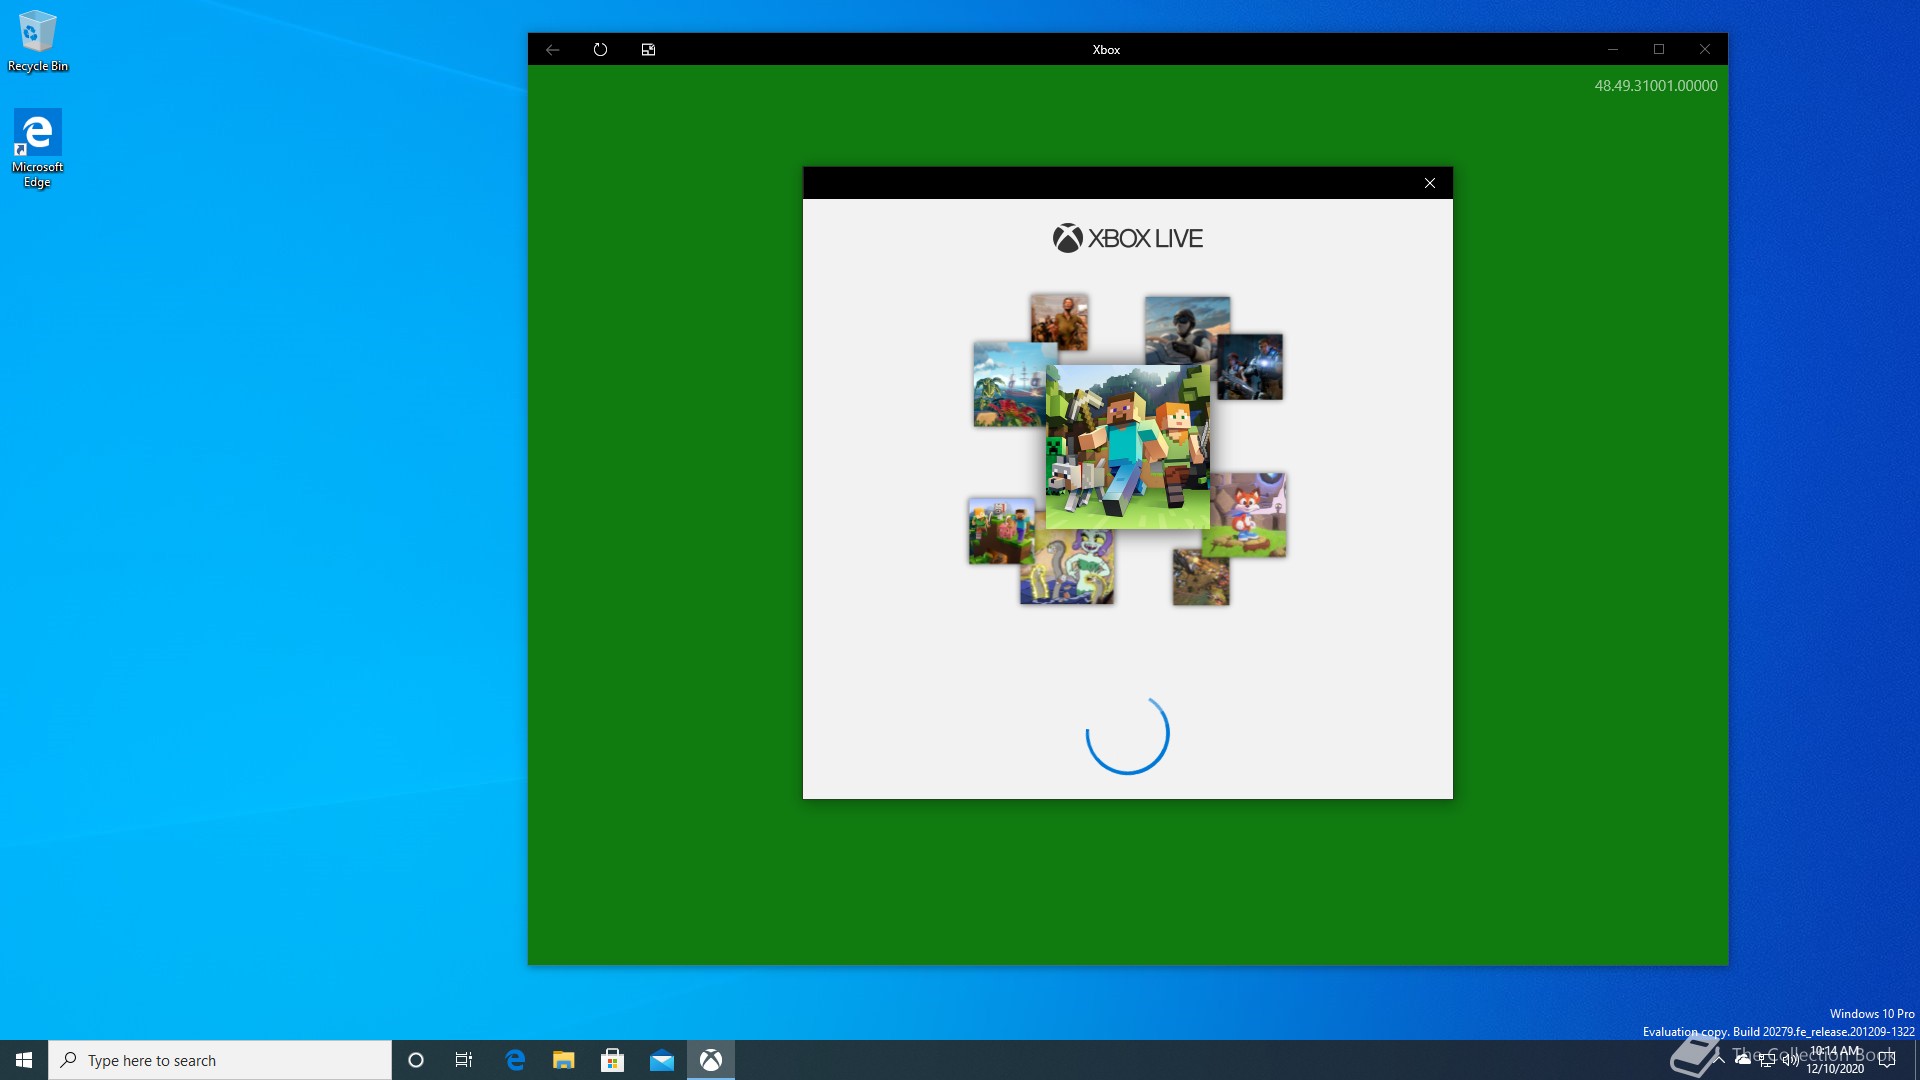Click the pop-out window icon beside refresh
This screenshot has width=1920, height=1080.
point(648,49)
